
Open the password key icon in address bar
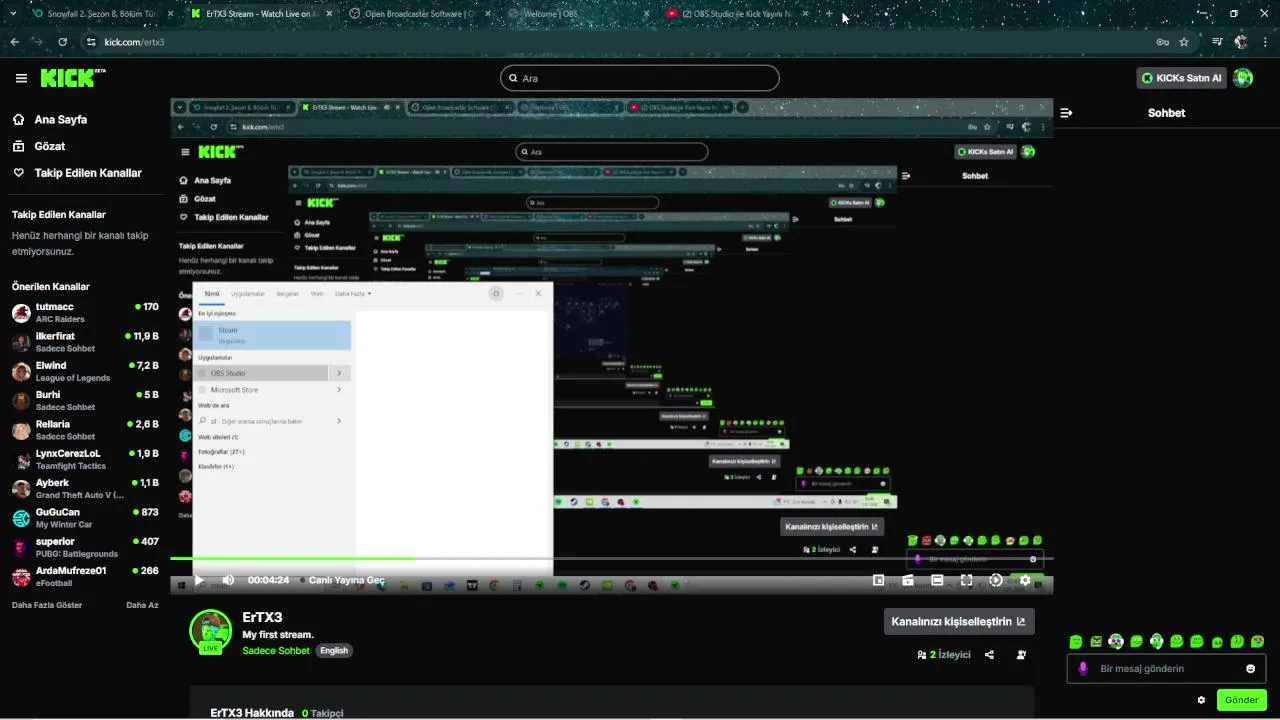(1162, 42)
